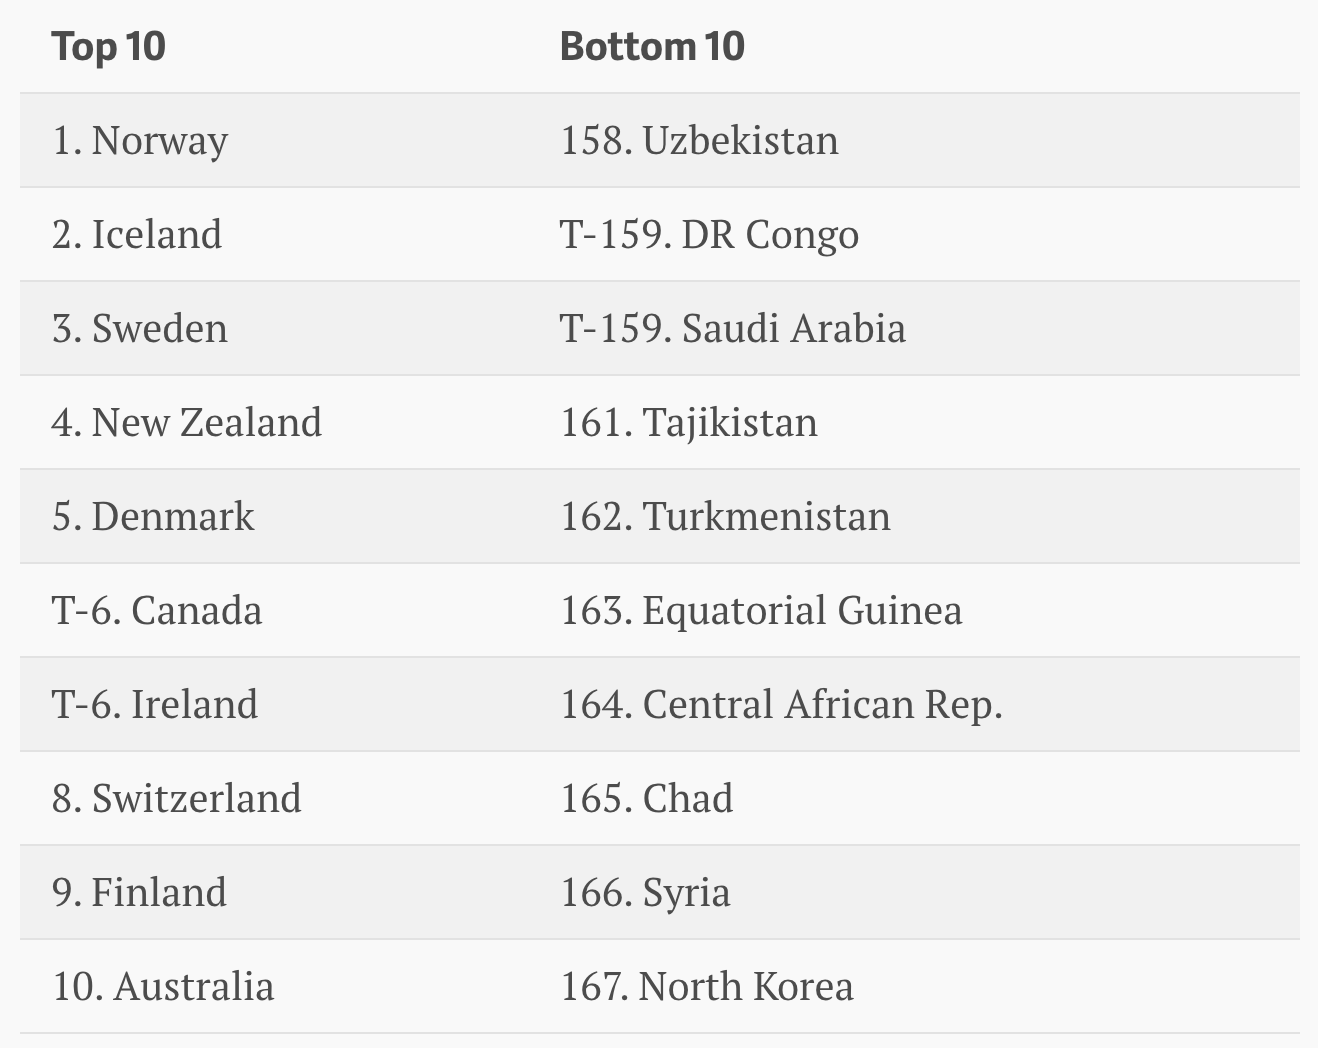This screenshot has width=1318, height=1048.
Task: Click the 161. Tajikistan cell
Action: pyautogui.click(x=689, y=423)
